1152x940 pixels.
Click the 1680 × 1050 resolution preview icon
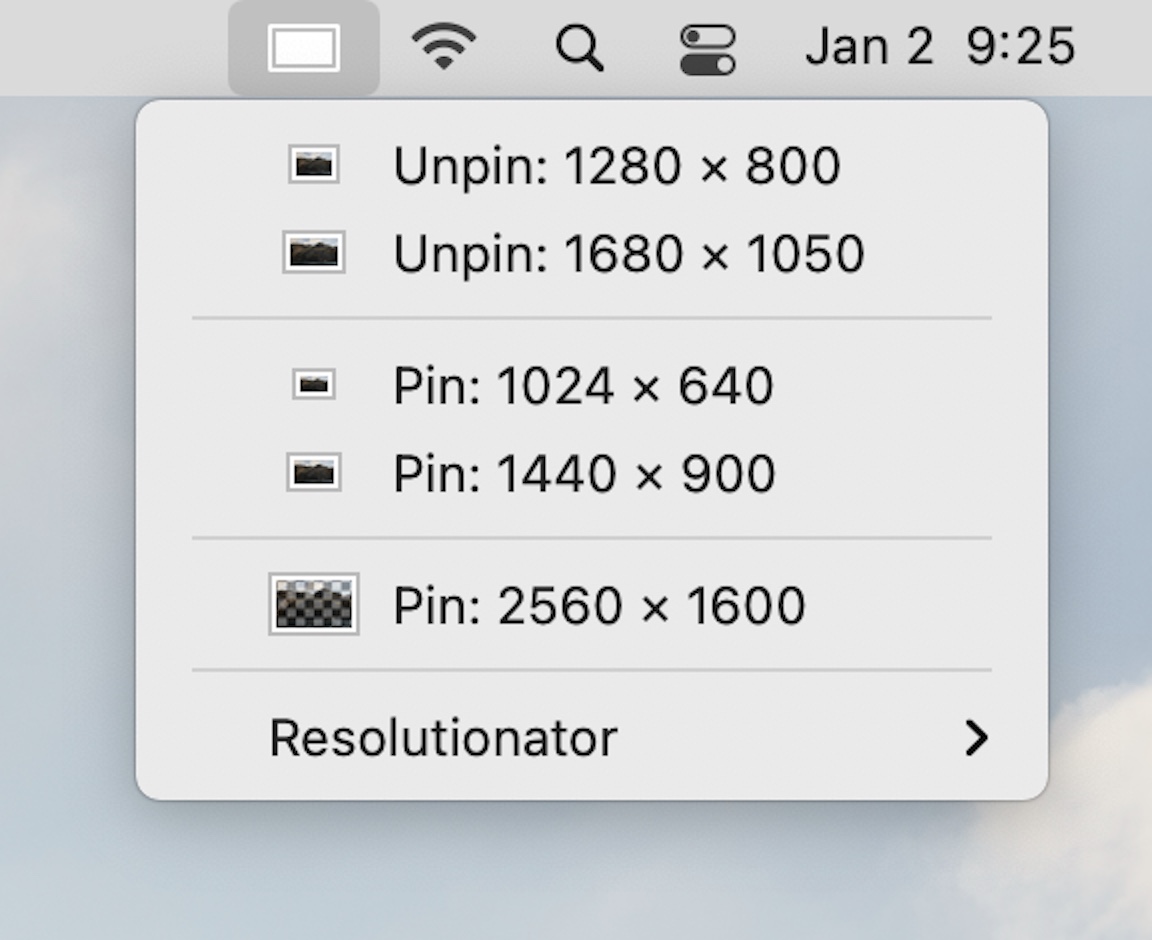click(314, 252)
